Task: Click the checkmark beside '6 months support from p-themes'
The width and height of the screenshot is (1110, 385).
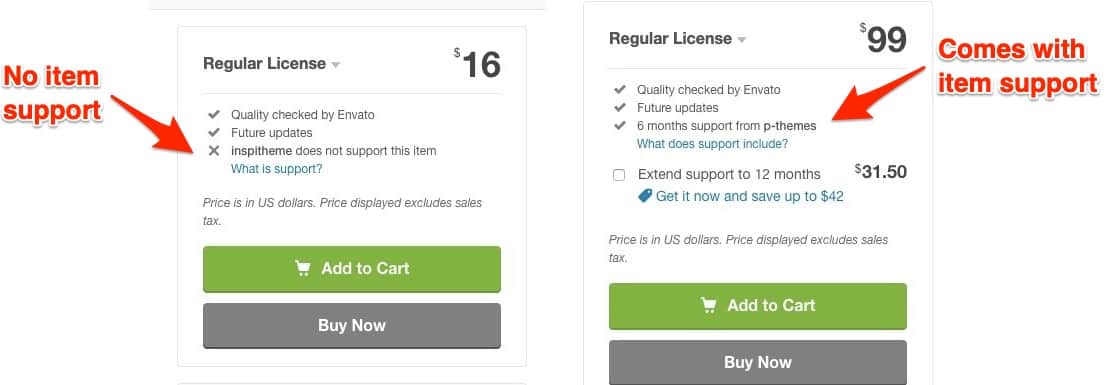Action: click(x=620, y=126)
